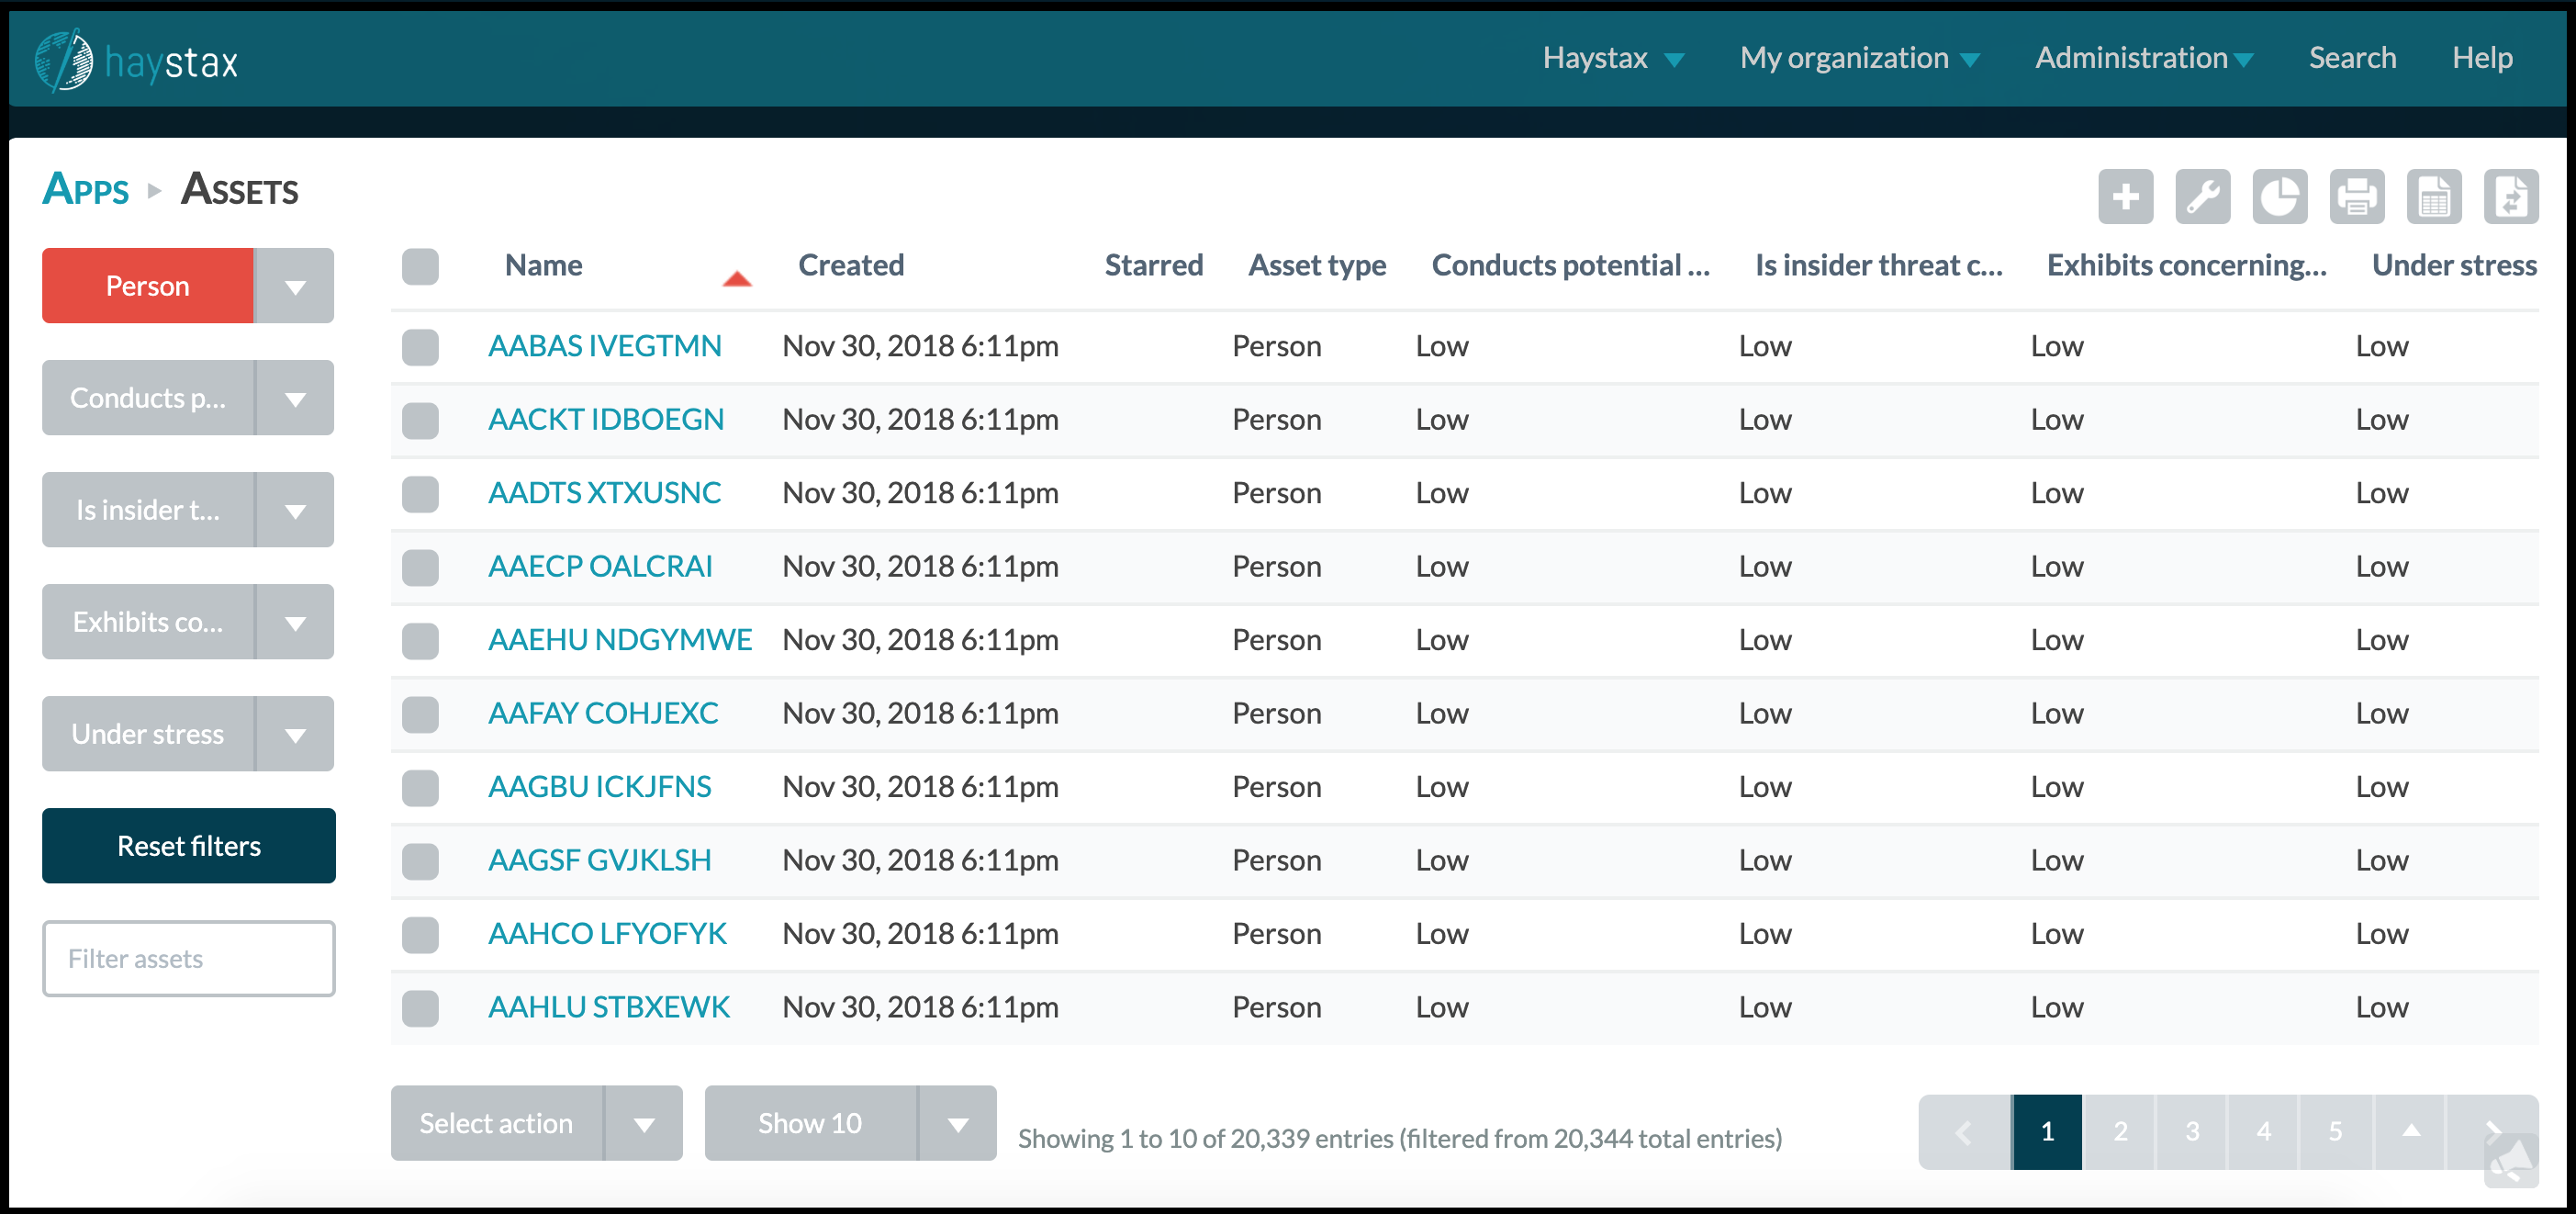Click the red Person filter button

[x=148, y=286]
